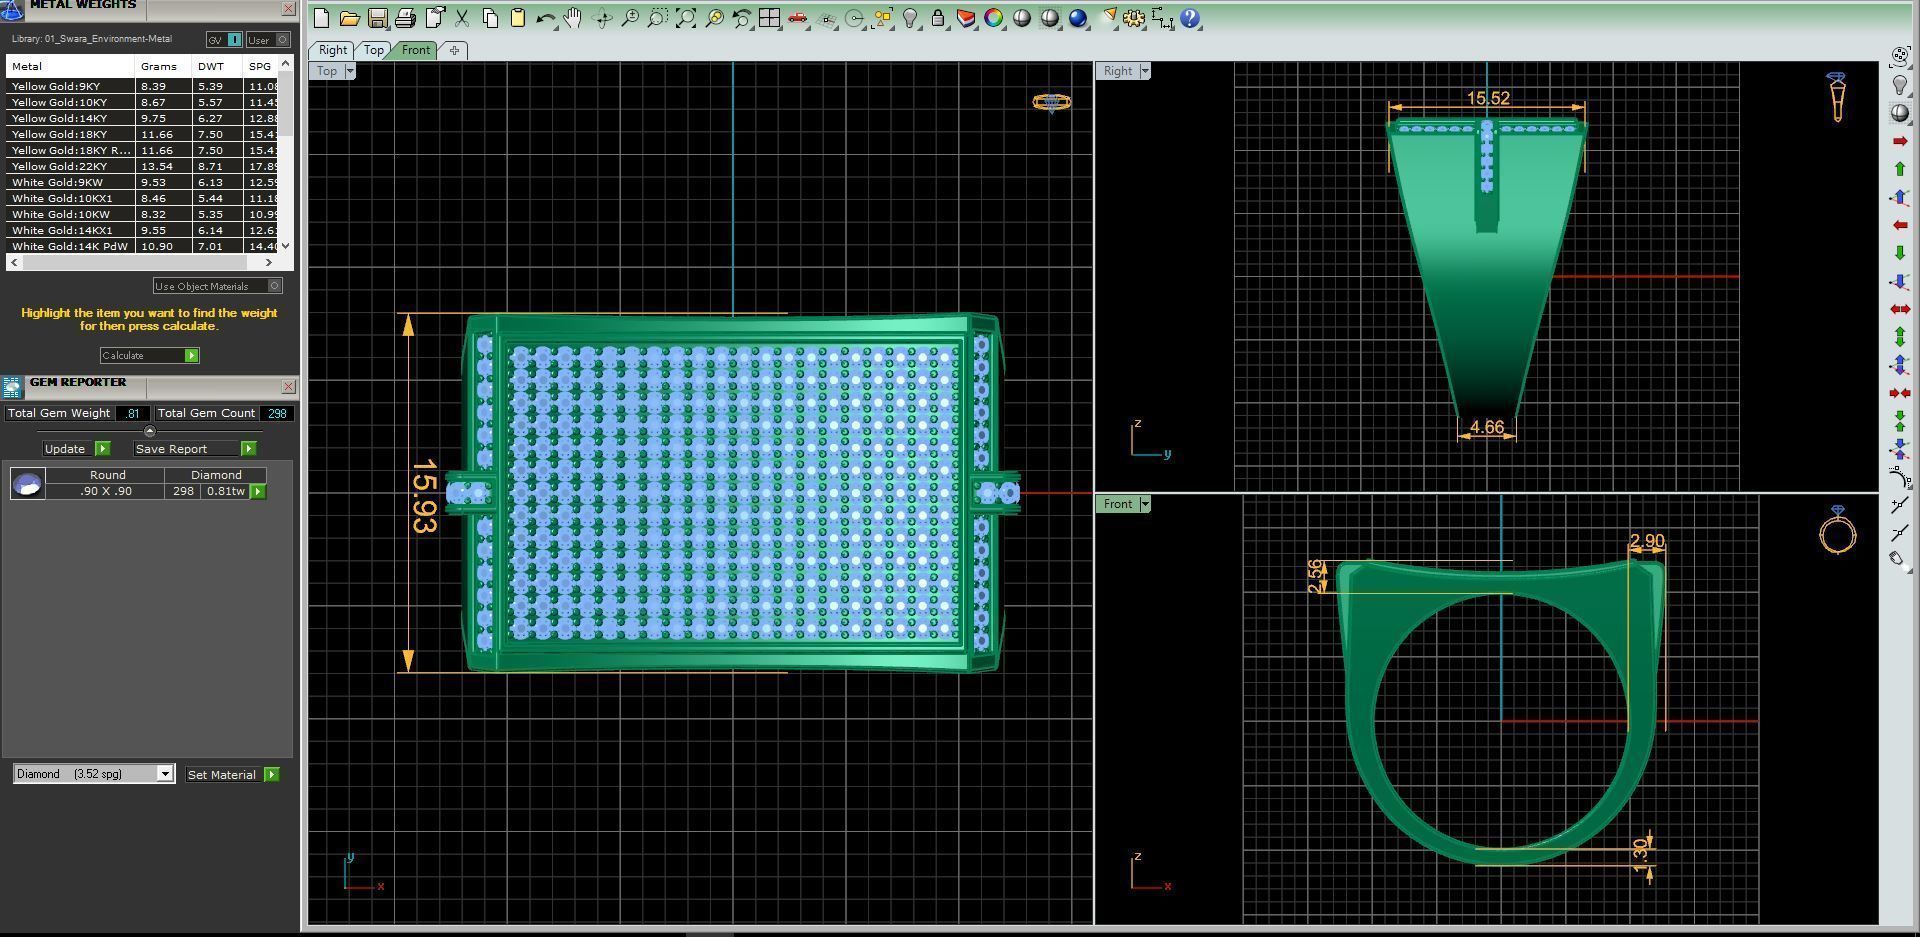This screenshot has height=937, width=1920.
Task: Click the arc tool in right sidebar
Action: click(1899, 478)
